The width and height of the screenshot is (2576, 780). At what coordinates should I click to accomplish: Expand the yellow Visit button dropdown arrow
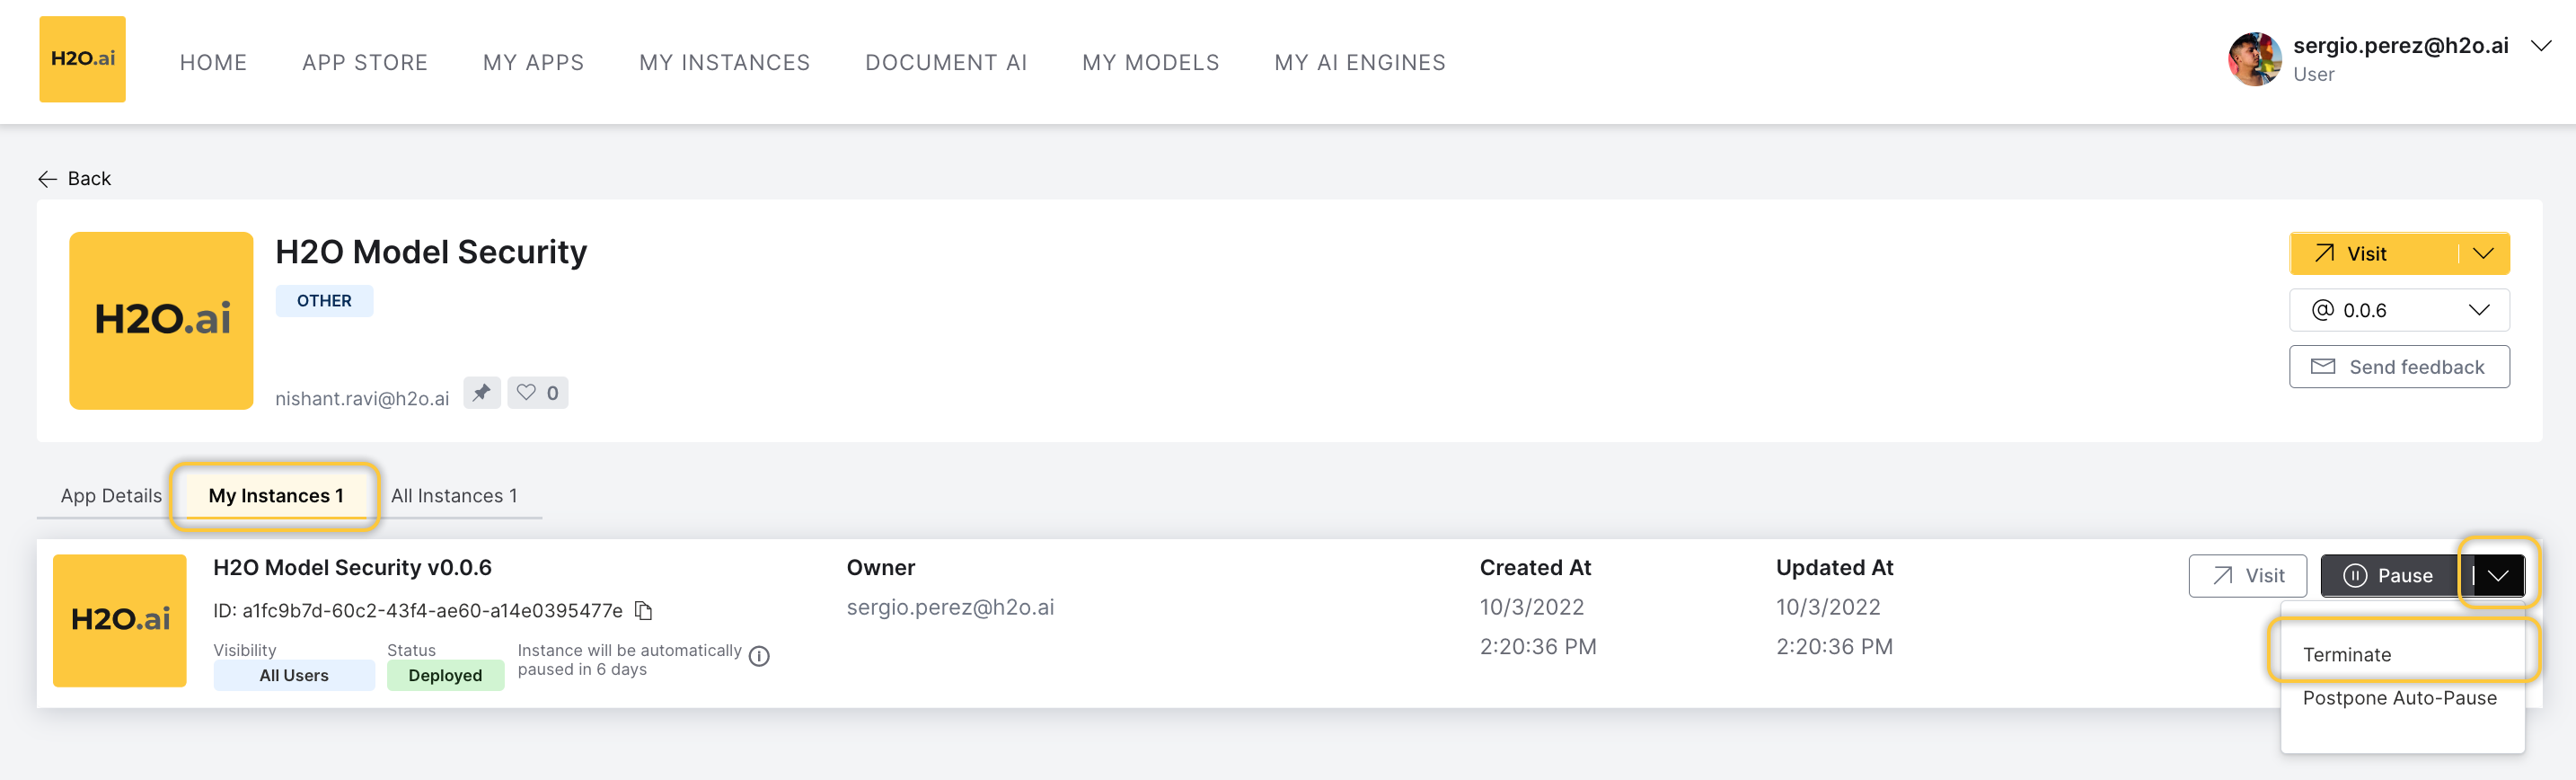(x=2483, y=253)
